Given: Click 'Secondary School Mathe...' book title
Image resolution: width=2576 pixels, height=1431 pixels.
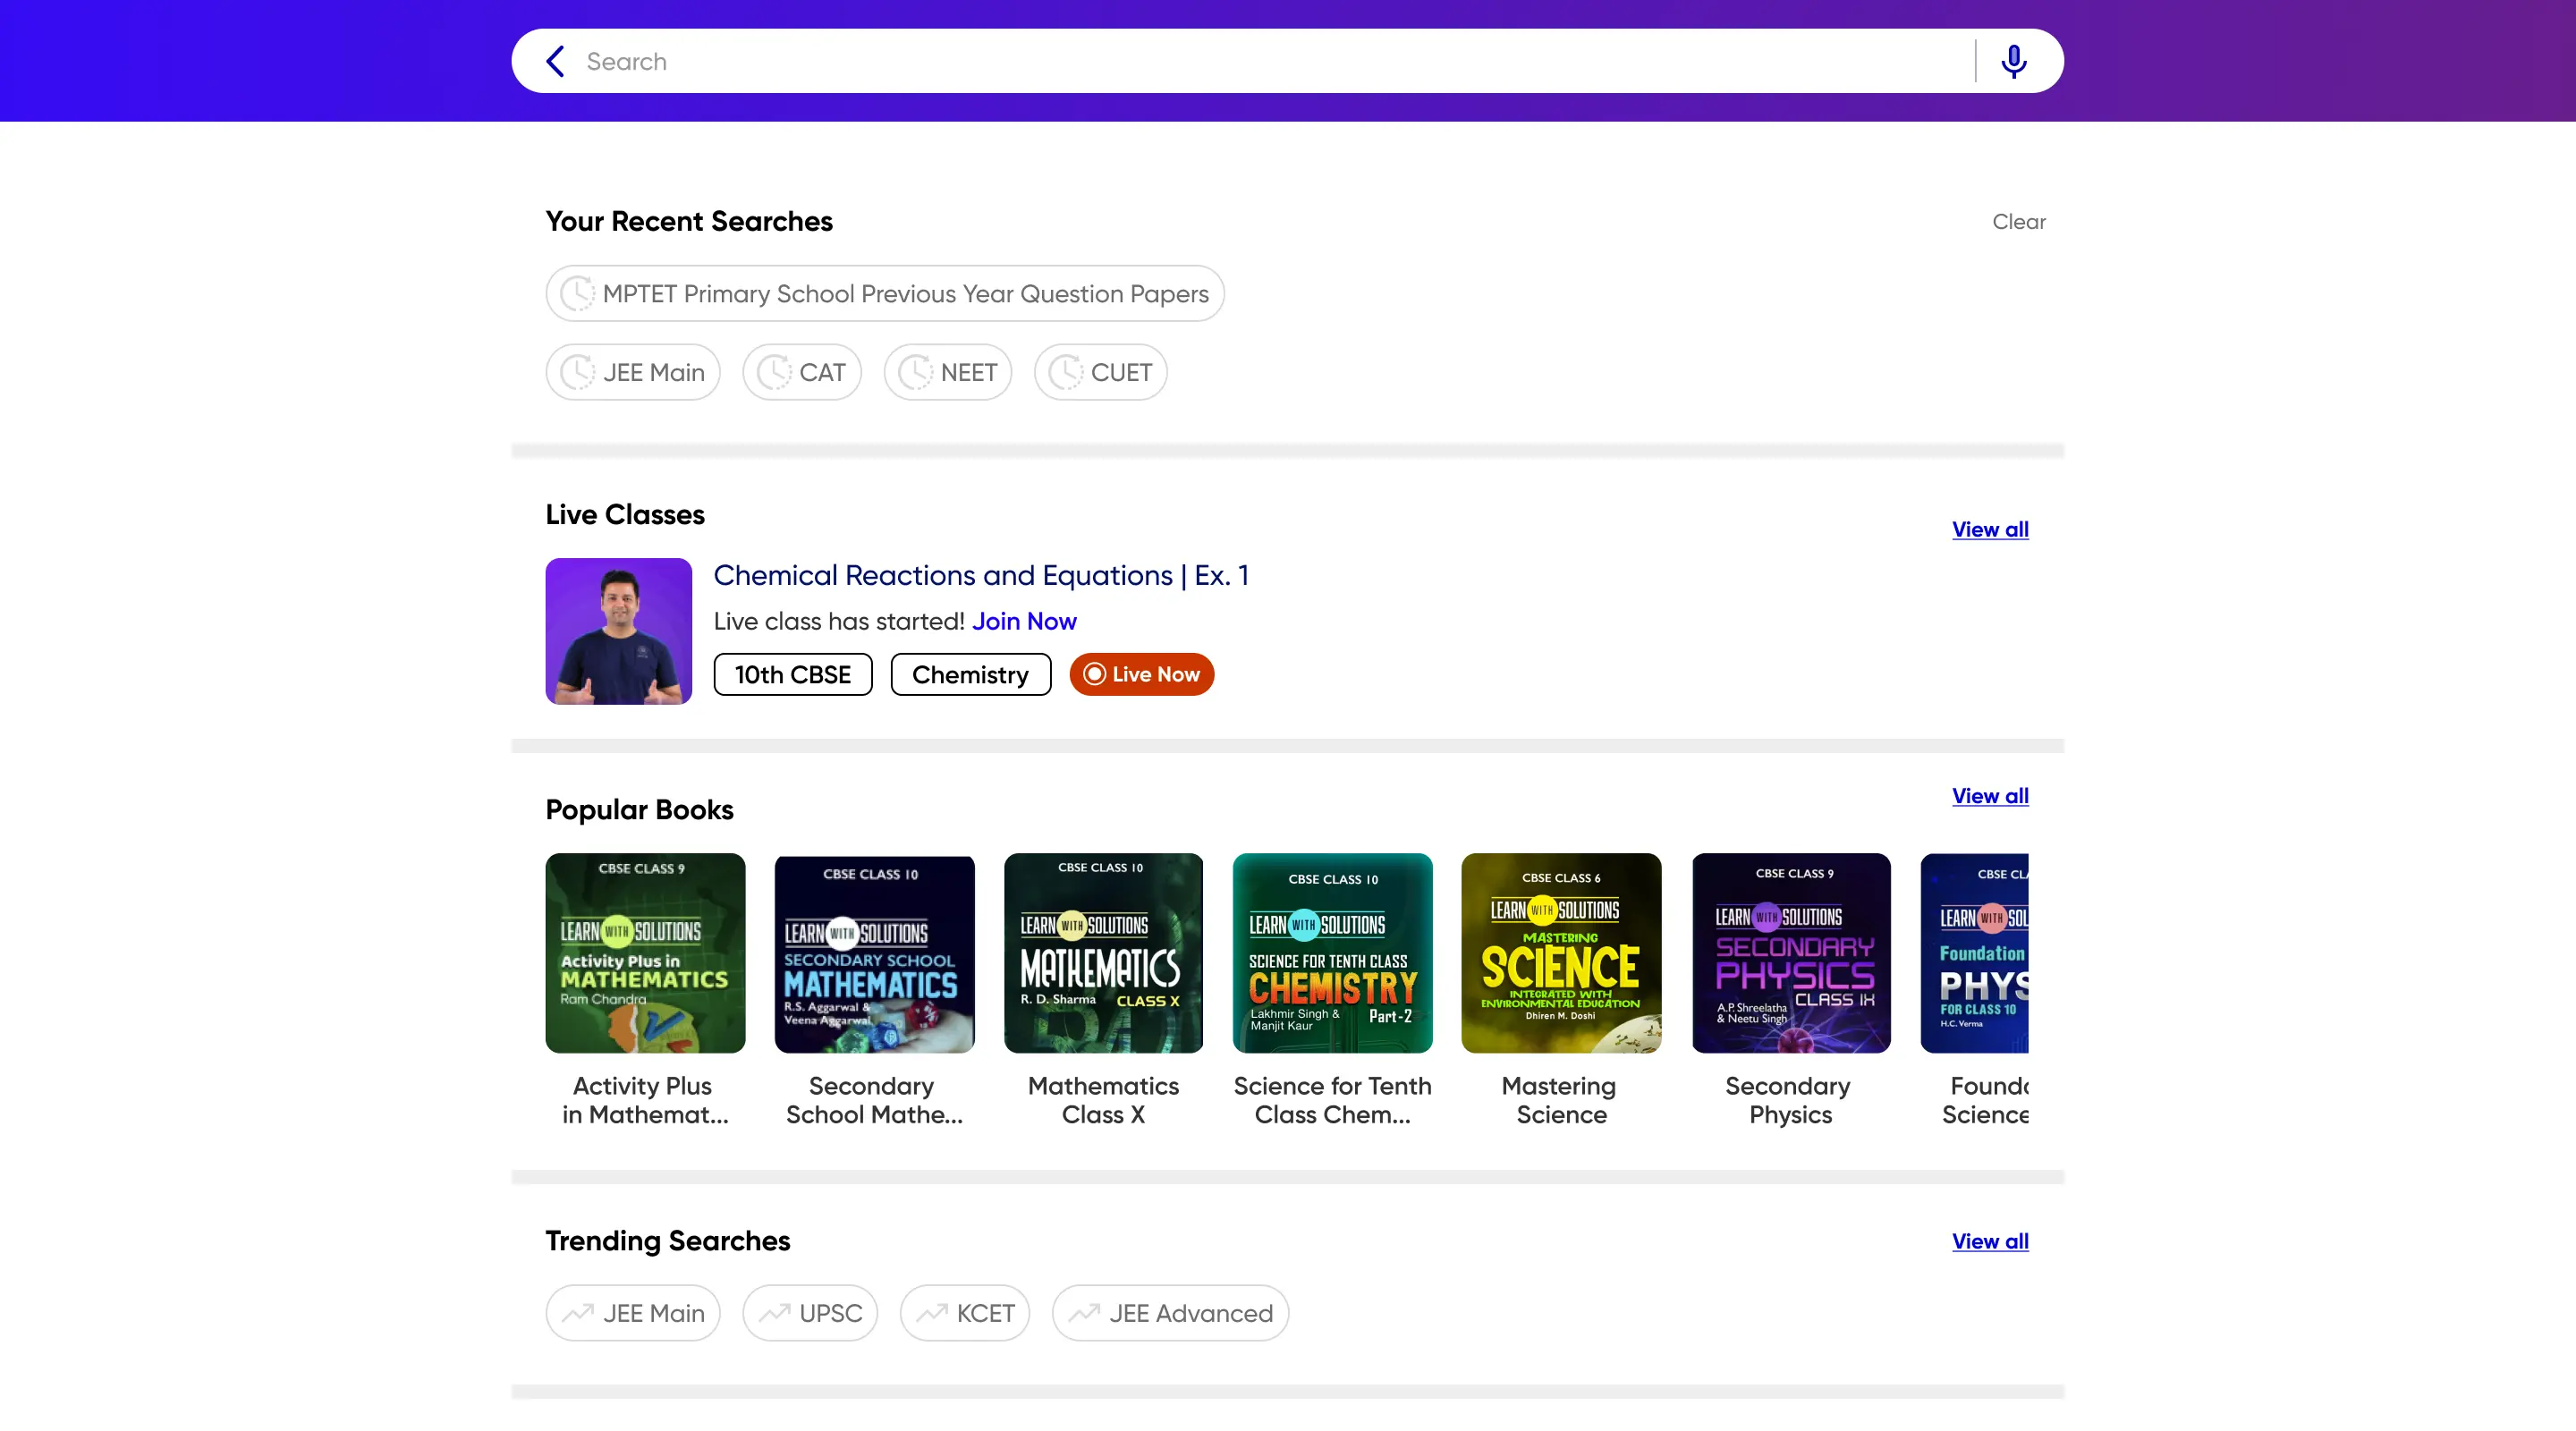Looking at the screenshot, I should [874, 1100].
